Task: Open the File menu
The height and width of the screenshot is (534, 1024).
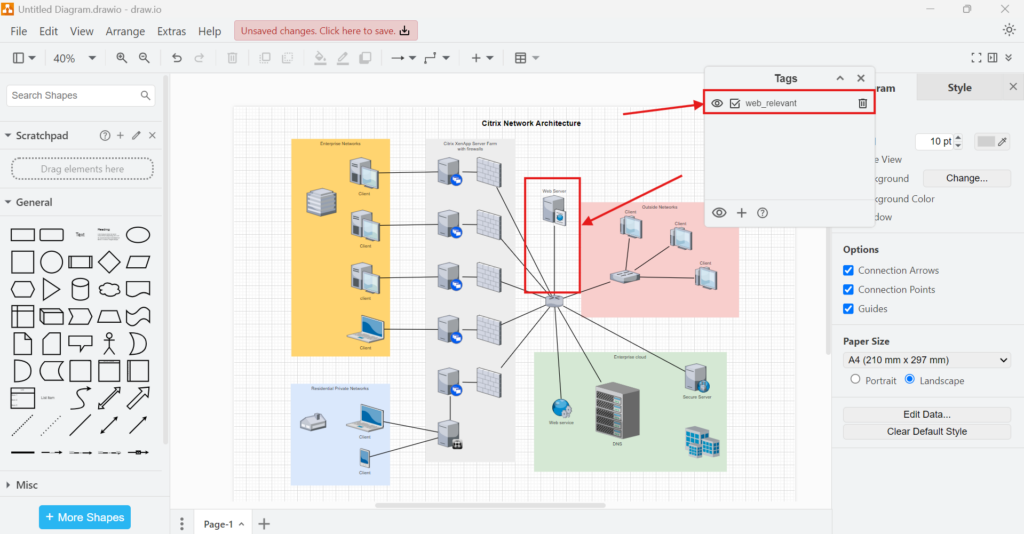Action: (x=19, y=31)
